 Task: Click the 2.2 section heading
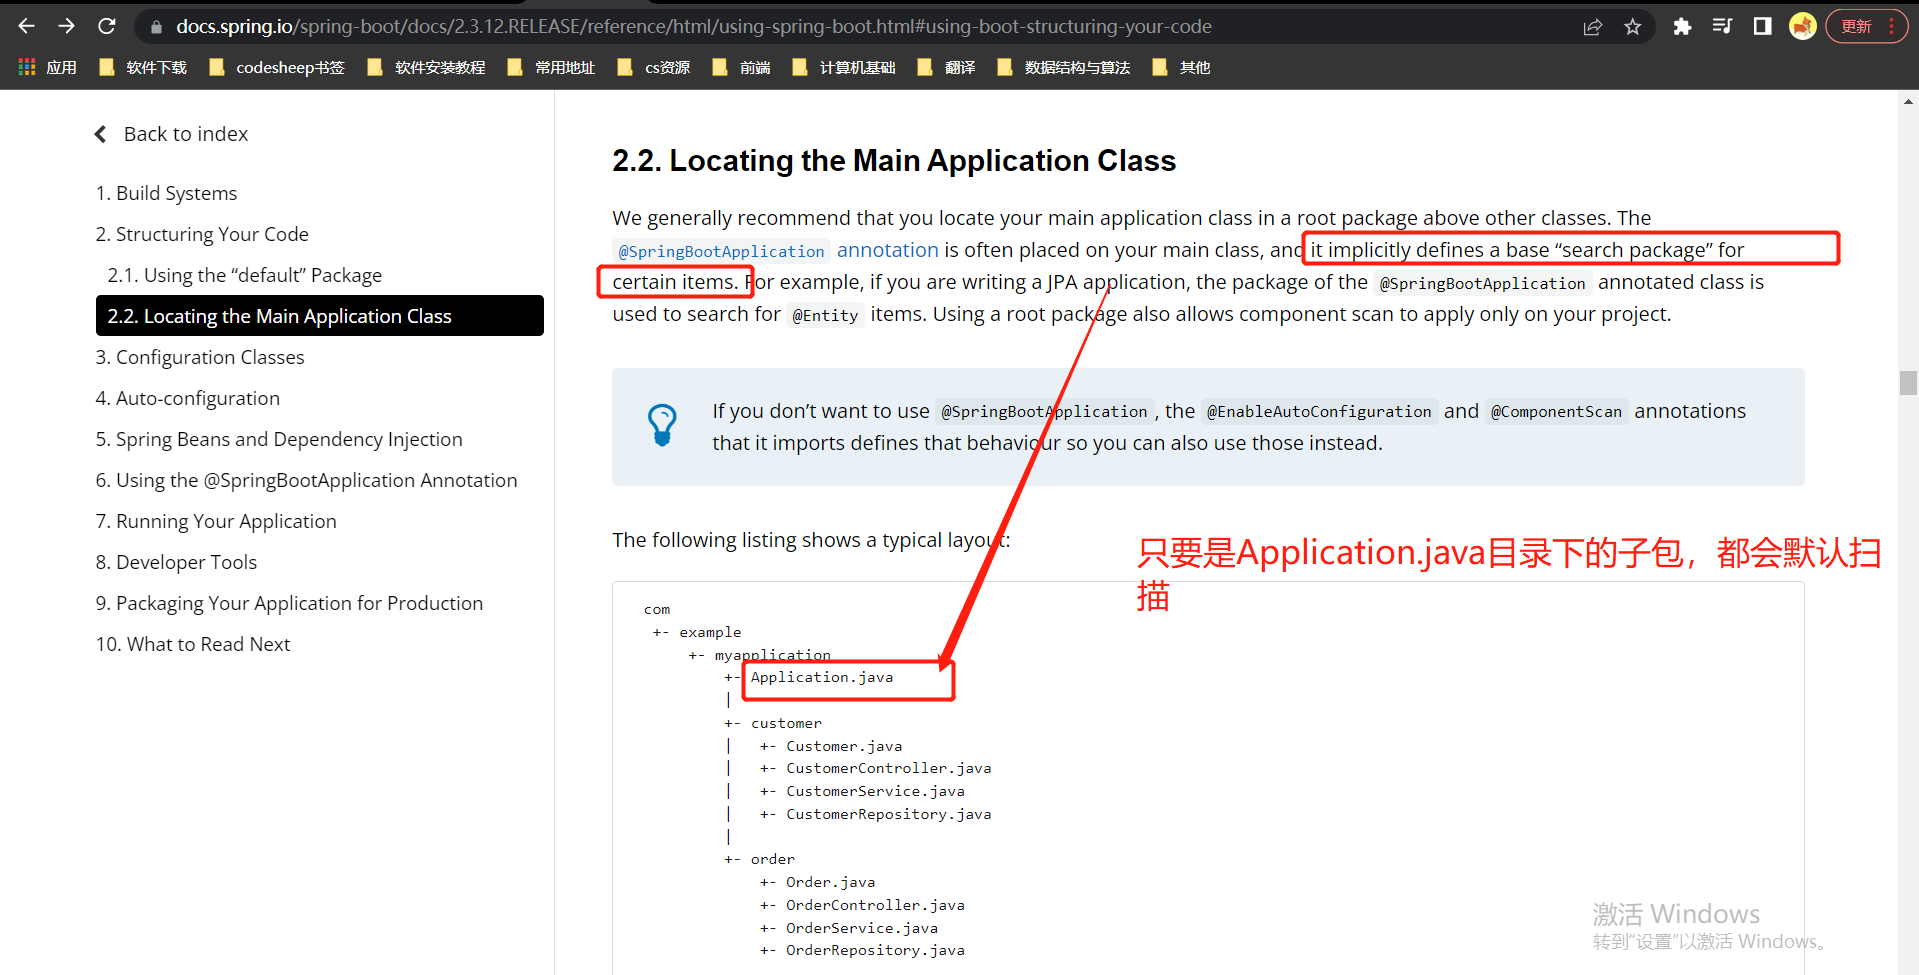pos(894,161)
